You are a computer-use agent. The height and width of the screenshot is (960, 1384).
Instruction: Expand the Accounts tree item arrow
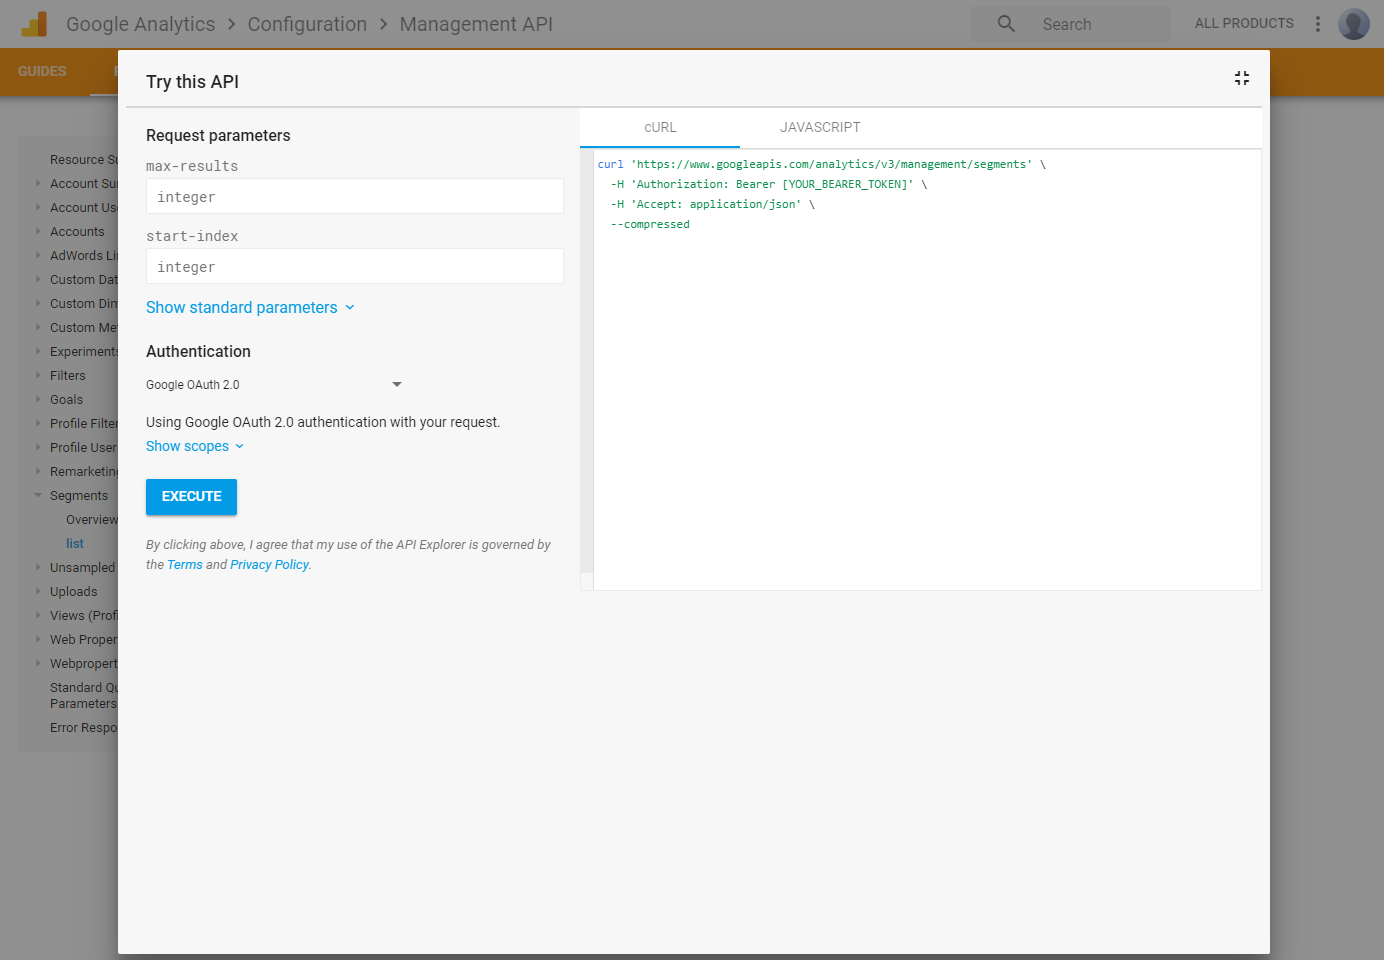point(38,231)
